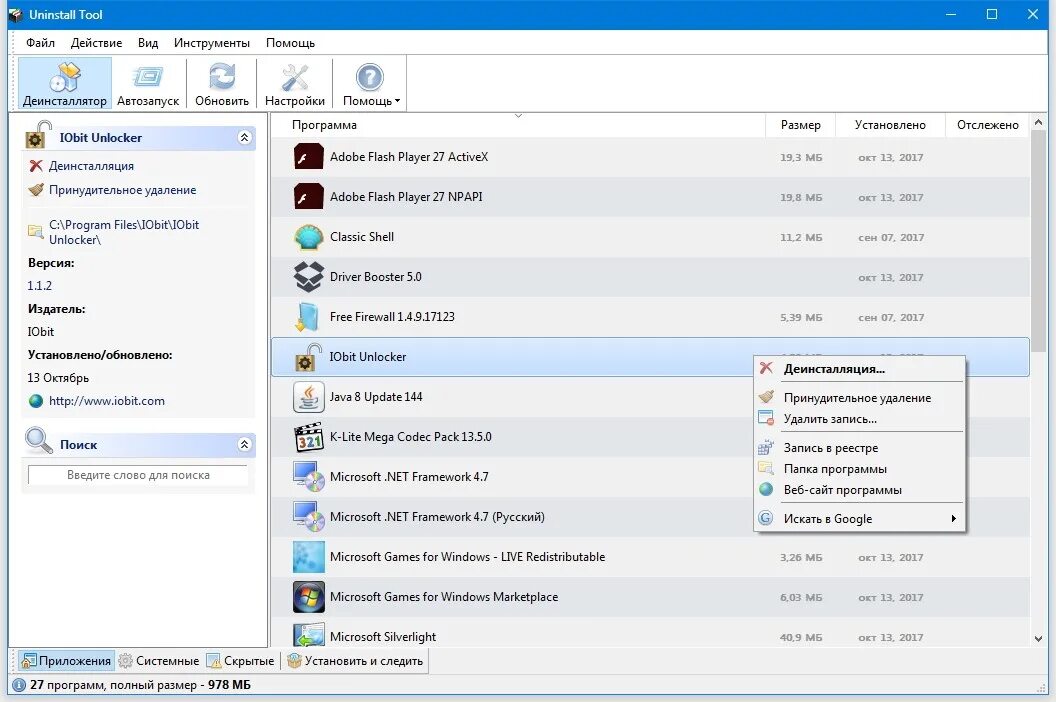Click the version value 1.1.2
Viewport: 1056px width, 702px height.
tap(39, 286)
